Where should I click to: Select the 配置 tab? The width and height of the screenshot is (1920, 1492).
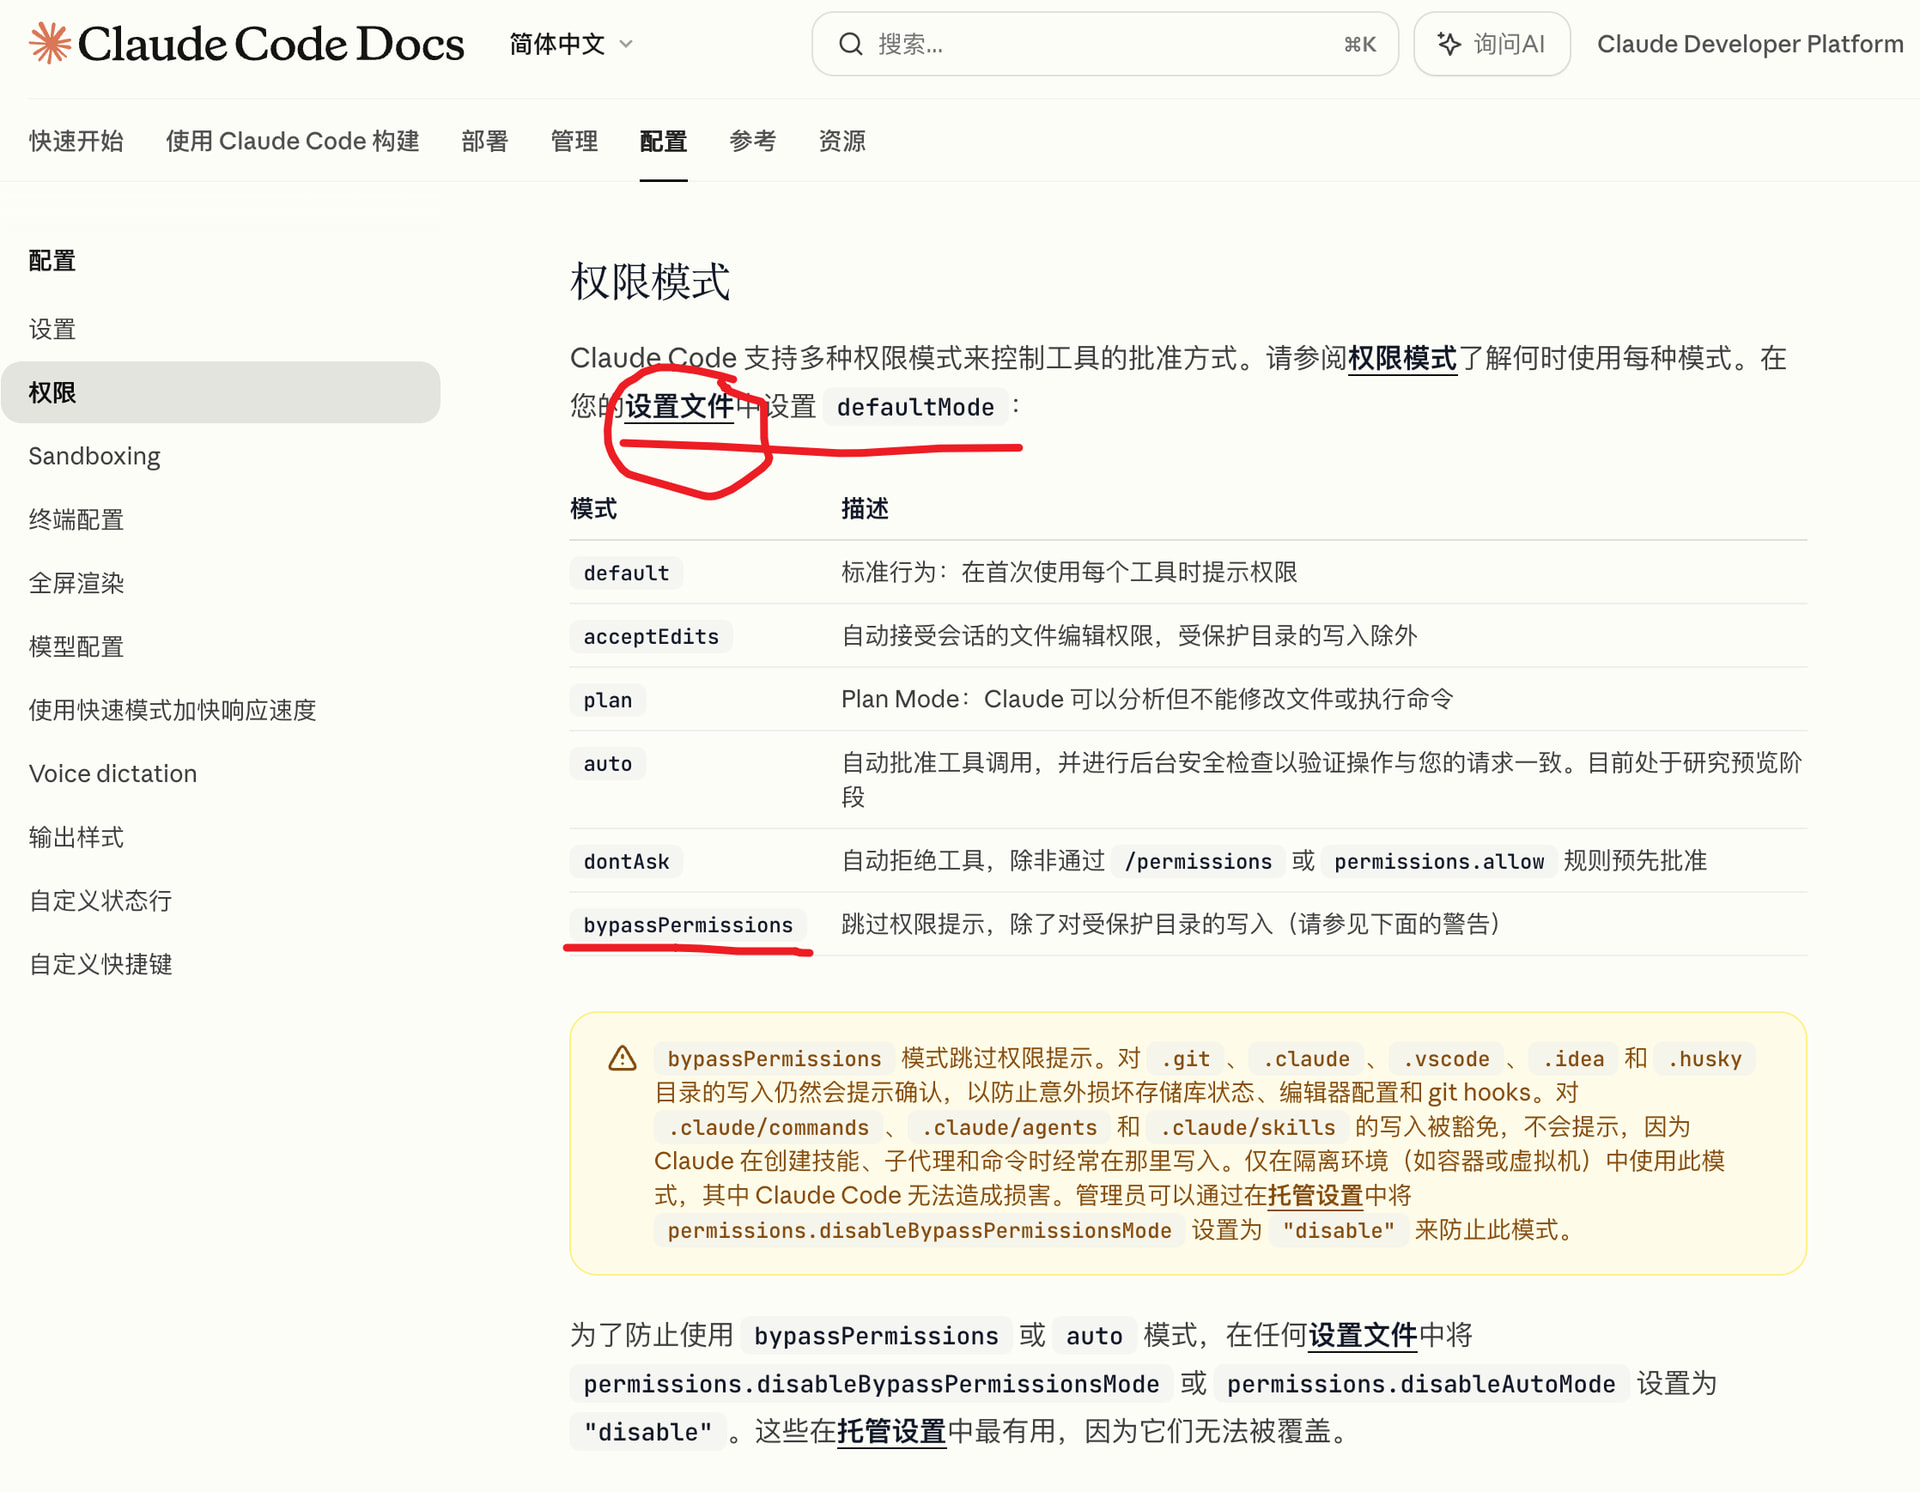[663, 141]
